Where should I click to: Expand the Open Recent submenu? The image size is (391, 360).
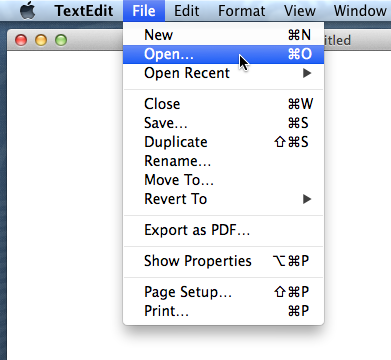click(x=223, y=73)
